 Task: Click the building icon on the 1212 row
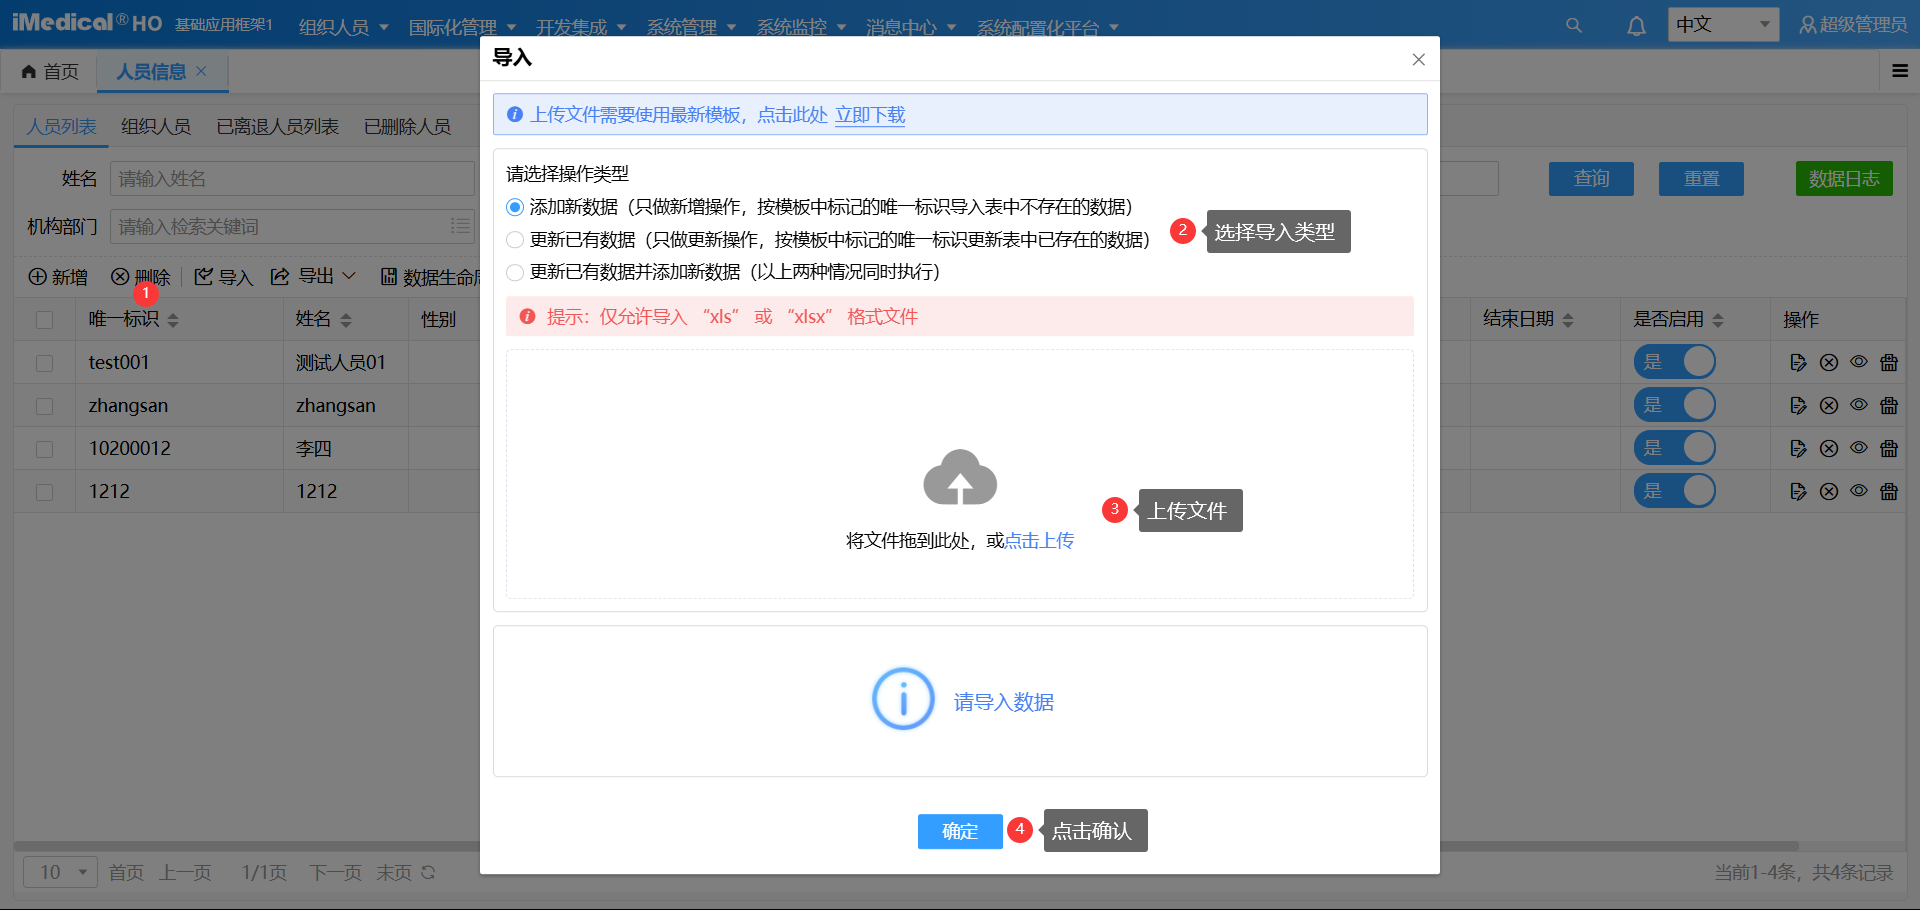pyautogui.click(x=1889, y=491)
